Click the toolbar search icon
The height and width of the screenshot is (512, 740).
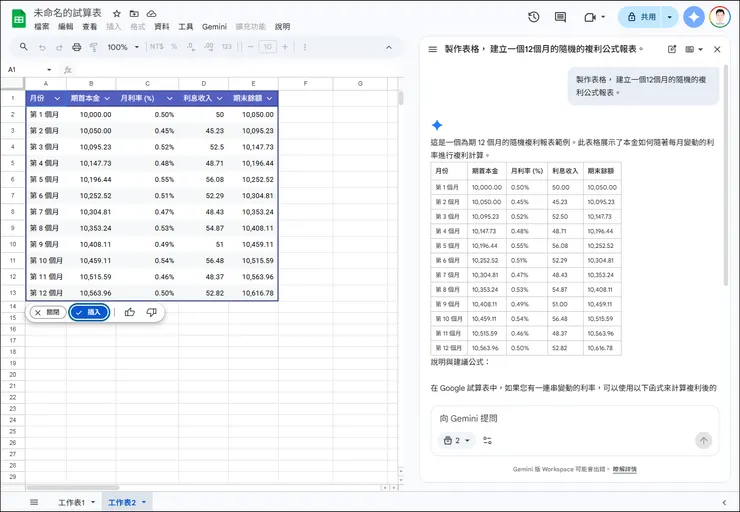click(24, 47)
